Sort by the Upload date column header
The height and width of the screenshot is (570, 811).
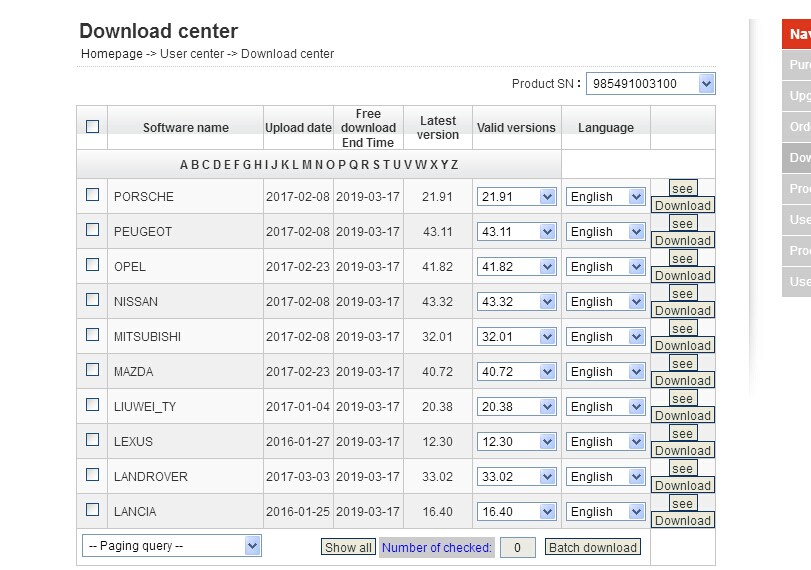[298, 128]
